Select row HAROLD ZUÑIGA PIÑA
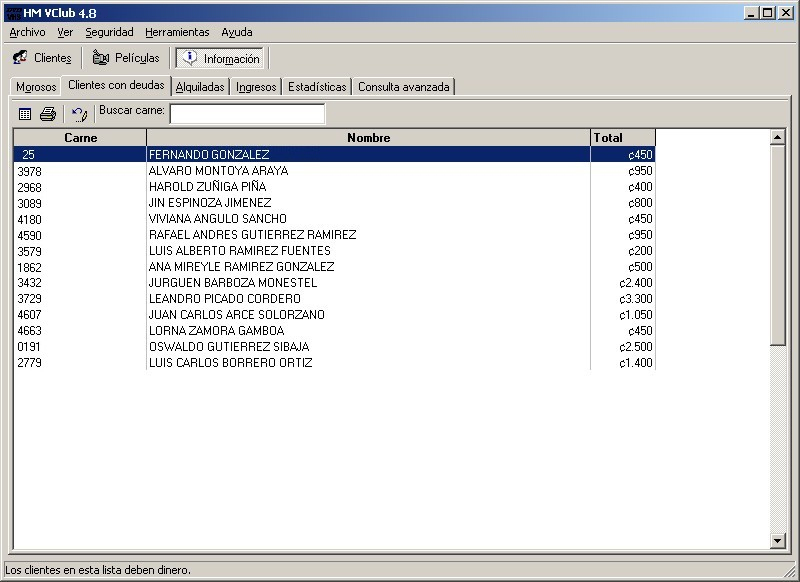Viewport: 800px width, 582px height. [x=334, y=187]
